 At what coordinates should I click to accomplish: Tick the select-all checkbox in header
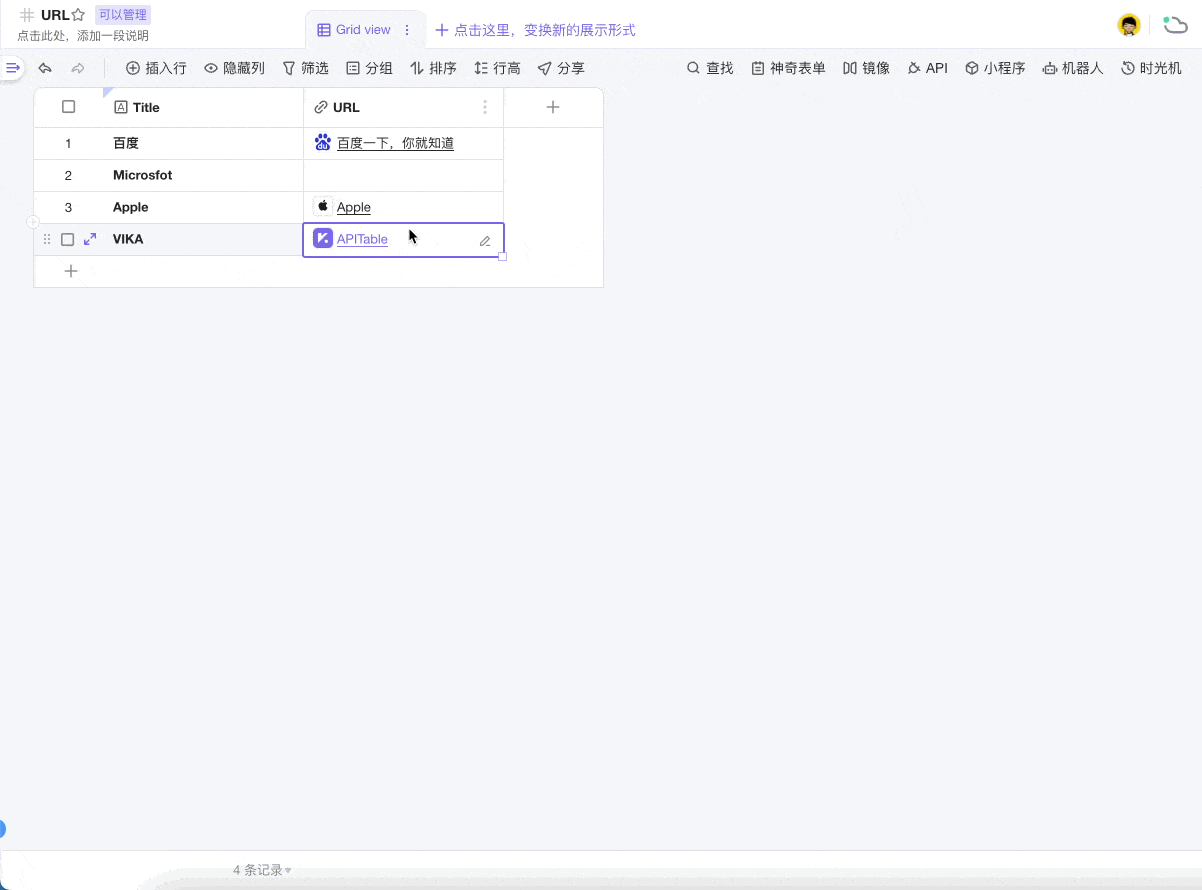[x=69, y=107]
